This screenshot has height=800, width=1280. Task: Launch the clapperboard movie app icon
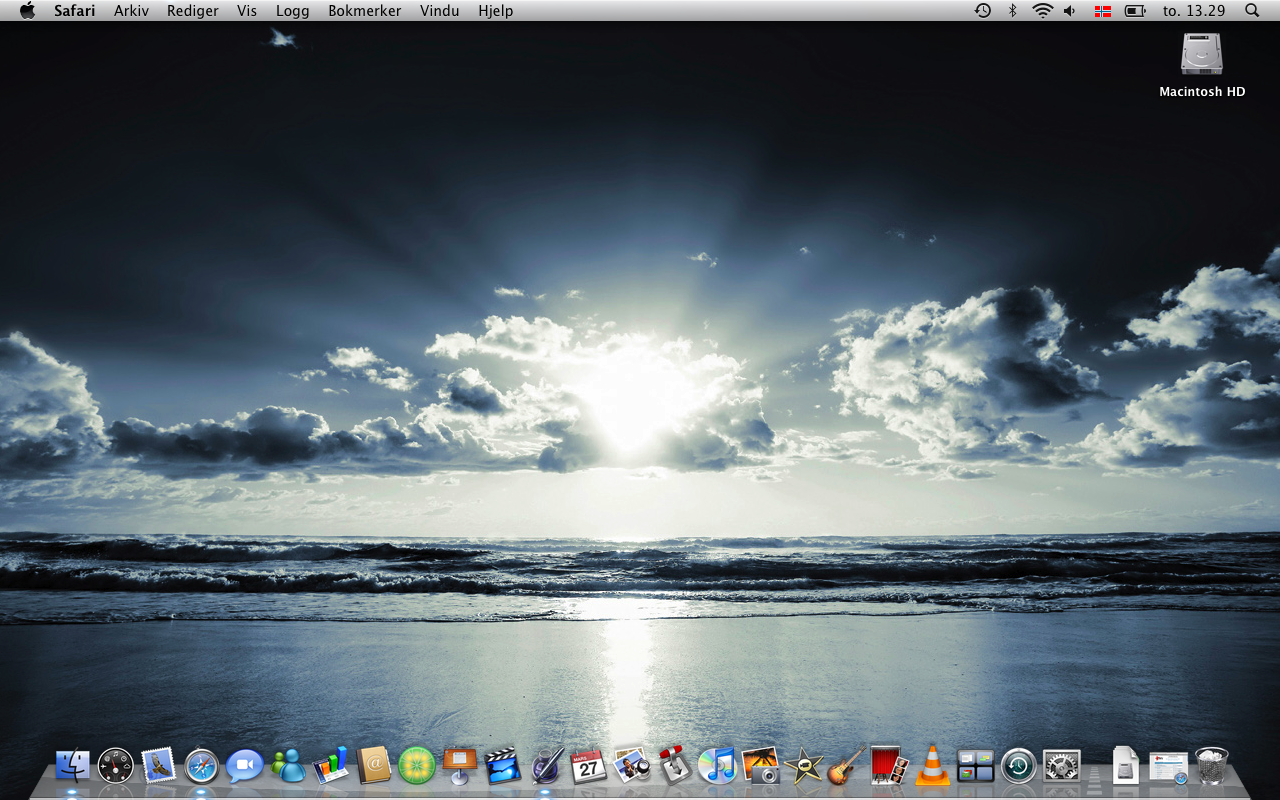(502, 766)
